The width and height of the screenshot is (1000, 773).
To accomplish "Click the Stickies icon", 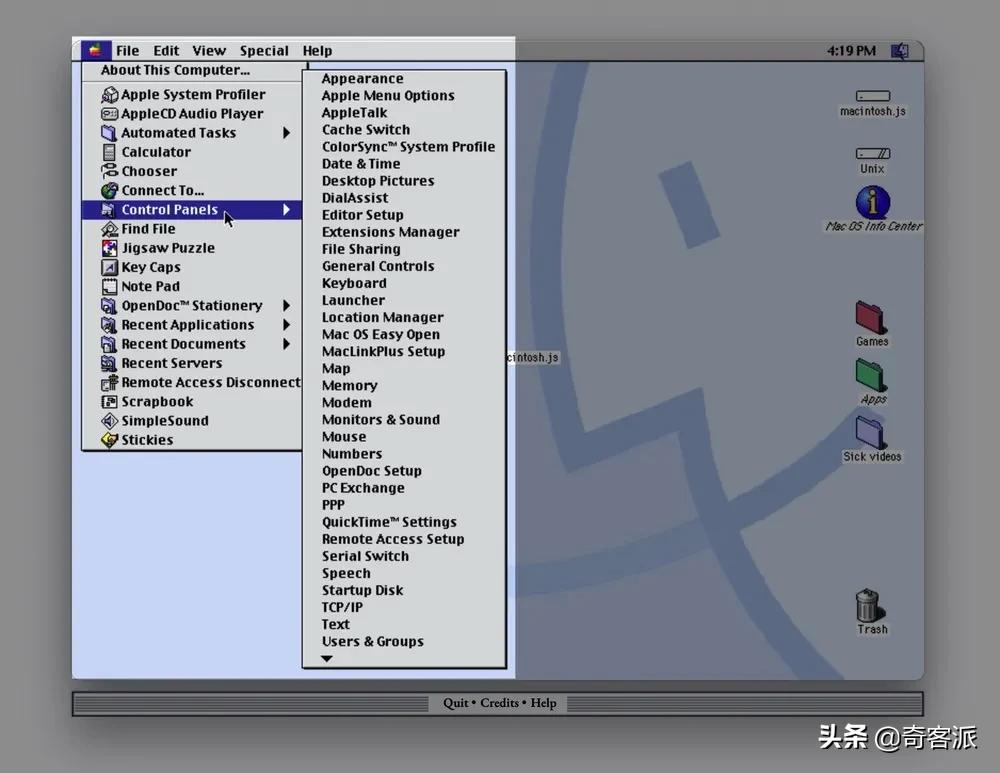I will (x=110, y=440).
